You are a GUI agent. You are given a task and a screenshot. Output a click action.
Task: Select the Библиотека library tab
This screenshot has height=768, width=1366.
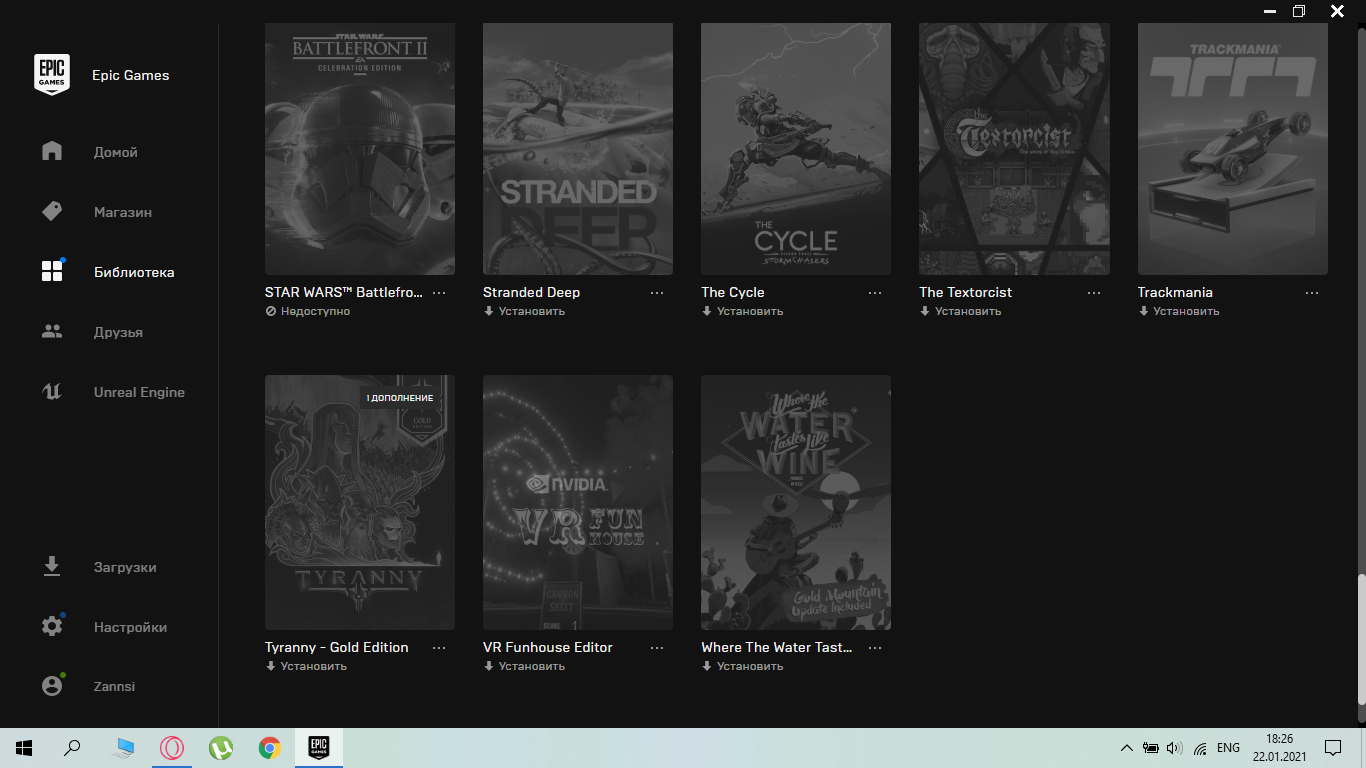(x=133, y=272)
